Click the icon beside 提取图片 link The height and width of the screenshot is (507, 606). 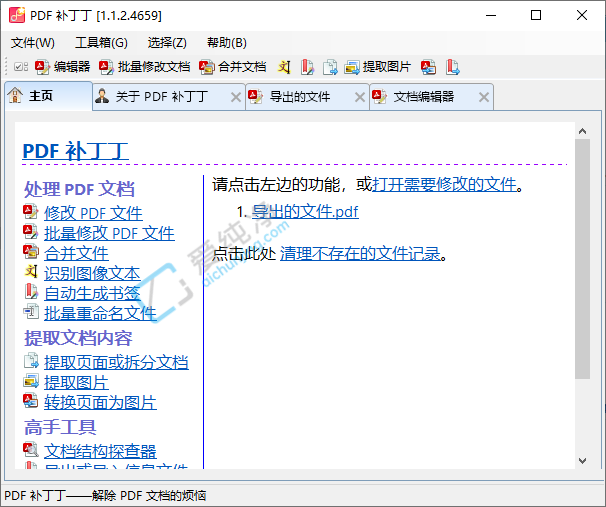[31, 381]
